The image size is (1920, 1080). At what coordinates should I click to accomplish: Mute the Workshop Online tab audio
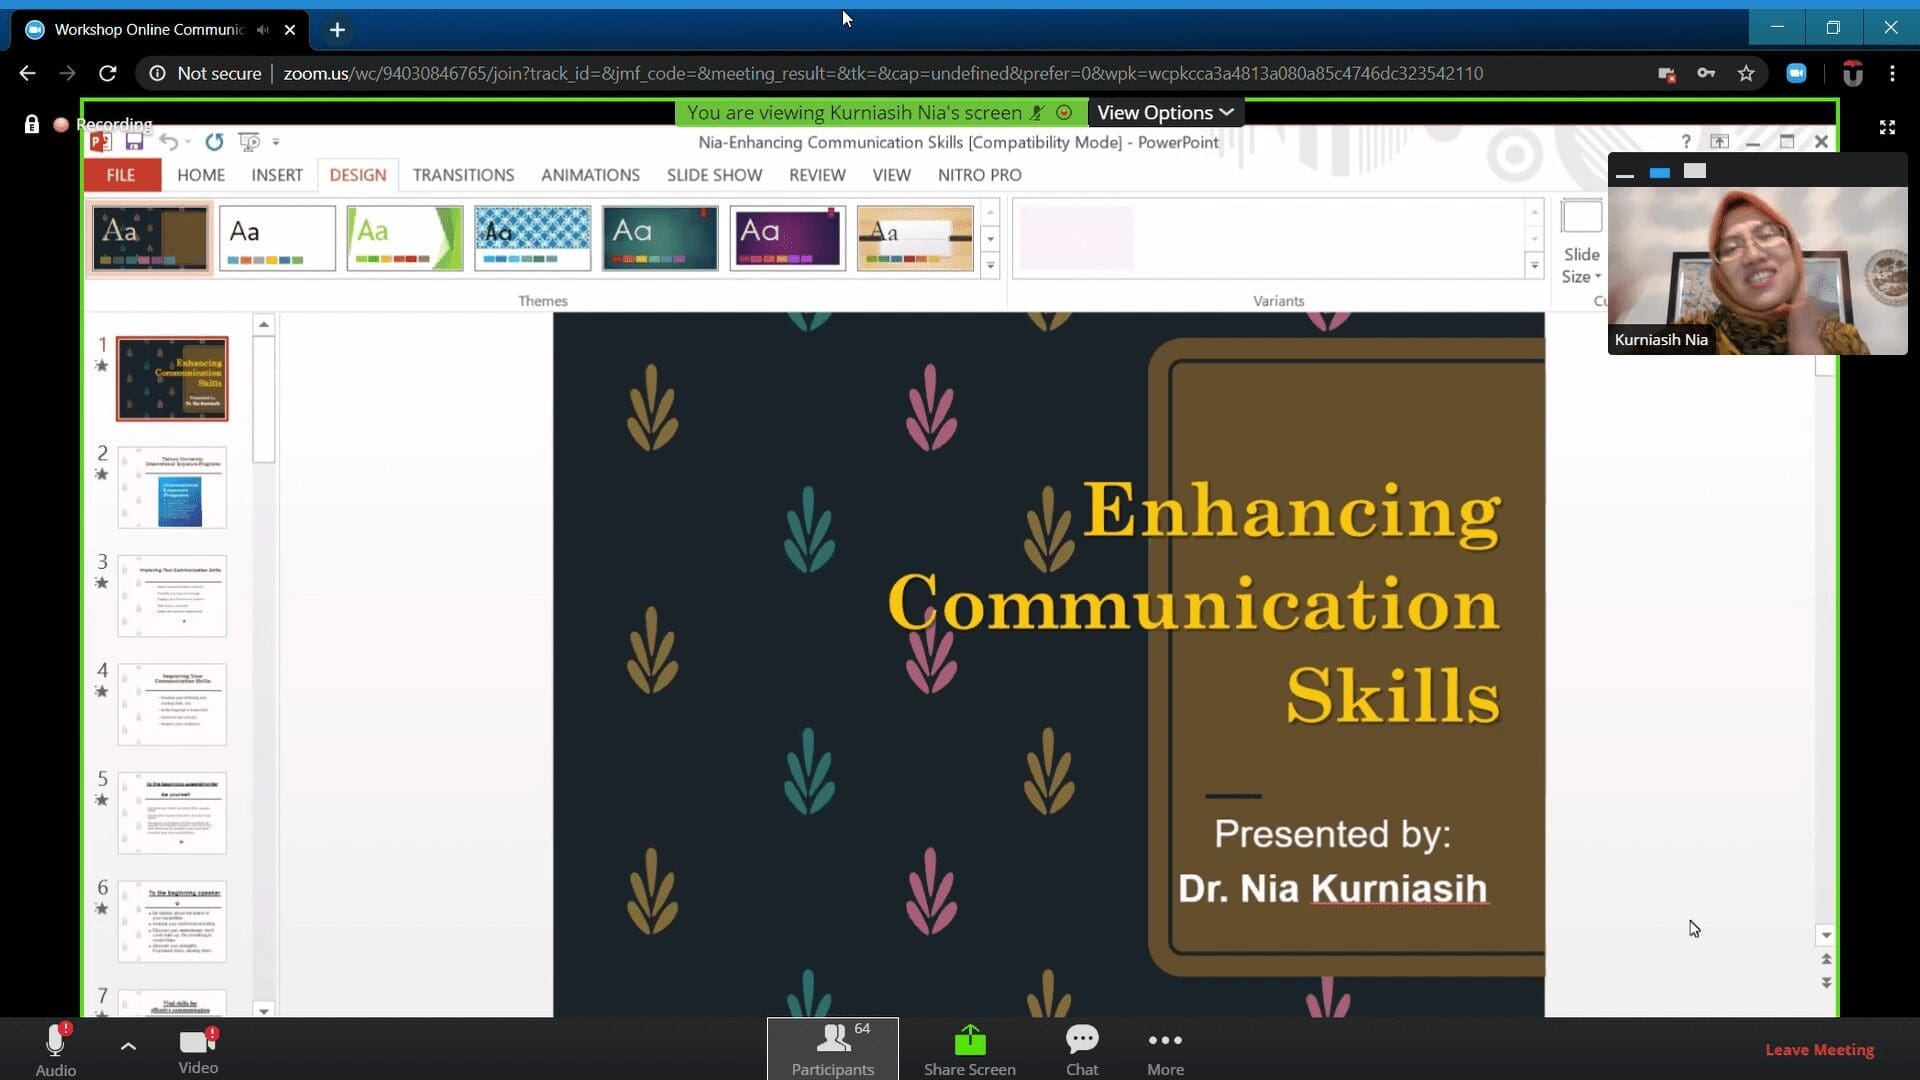262,30
